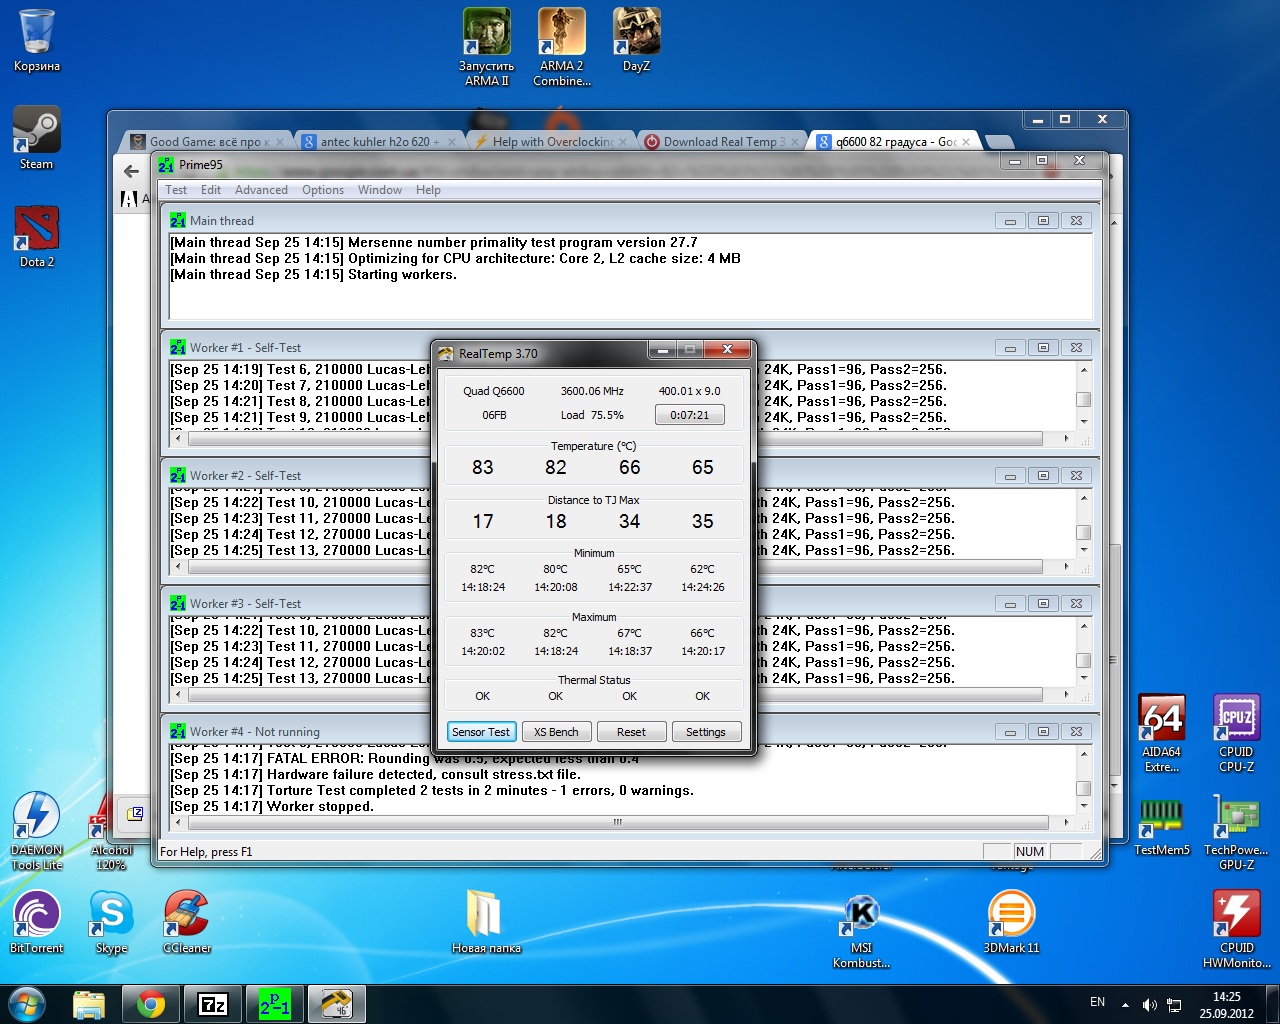Click Worker #1 vertical scrollbar thumb

(1083, 399)
